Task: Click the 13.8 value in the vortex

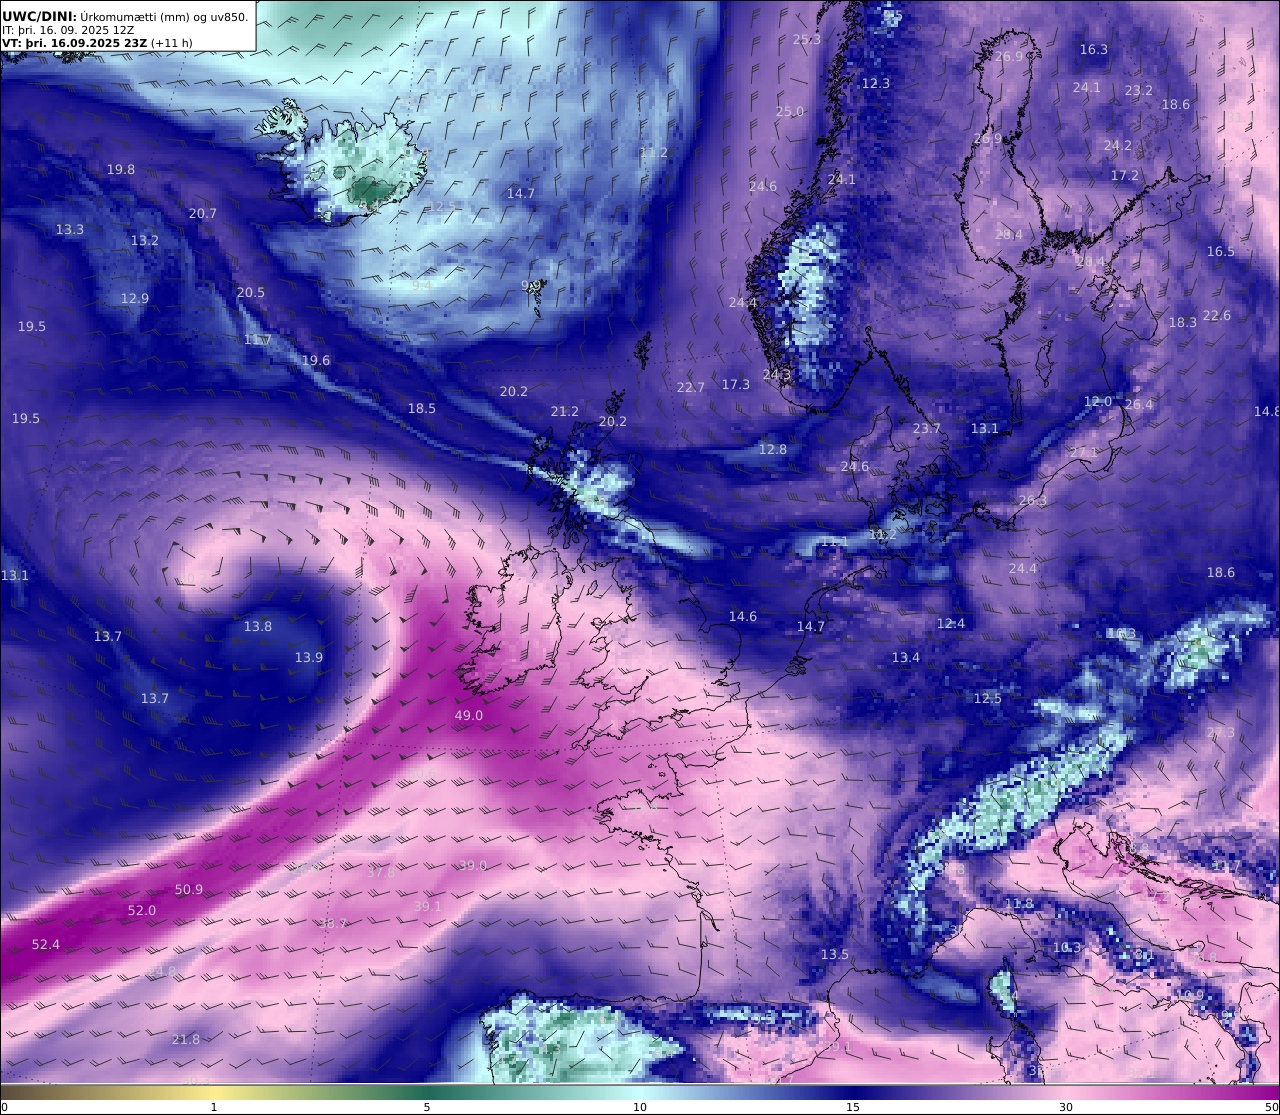Action: [258, 627]
